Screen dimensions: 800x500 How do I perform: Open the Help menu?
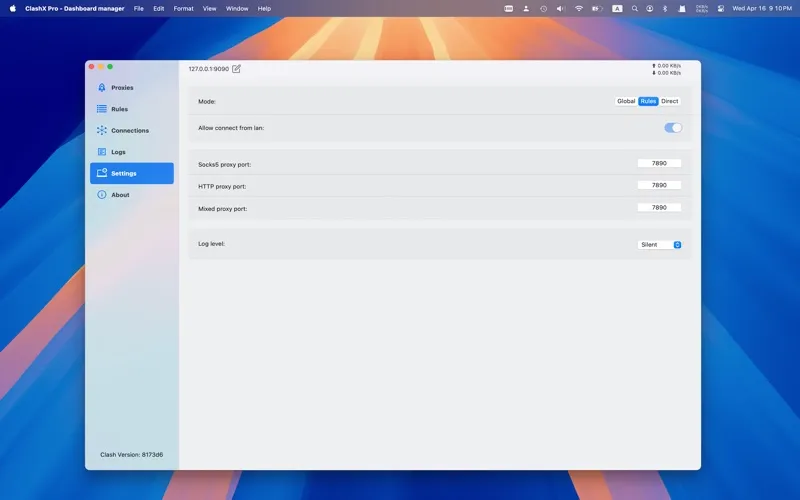(x=264, y=9)
